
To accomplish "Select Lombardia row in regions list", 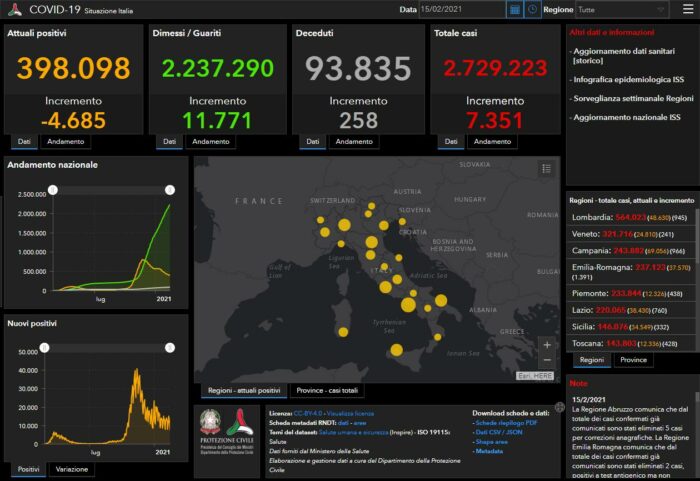I will 631,217.
